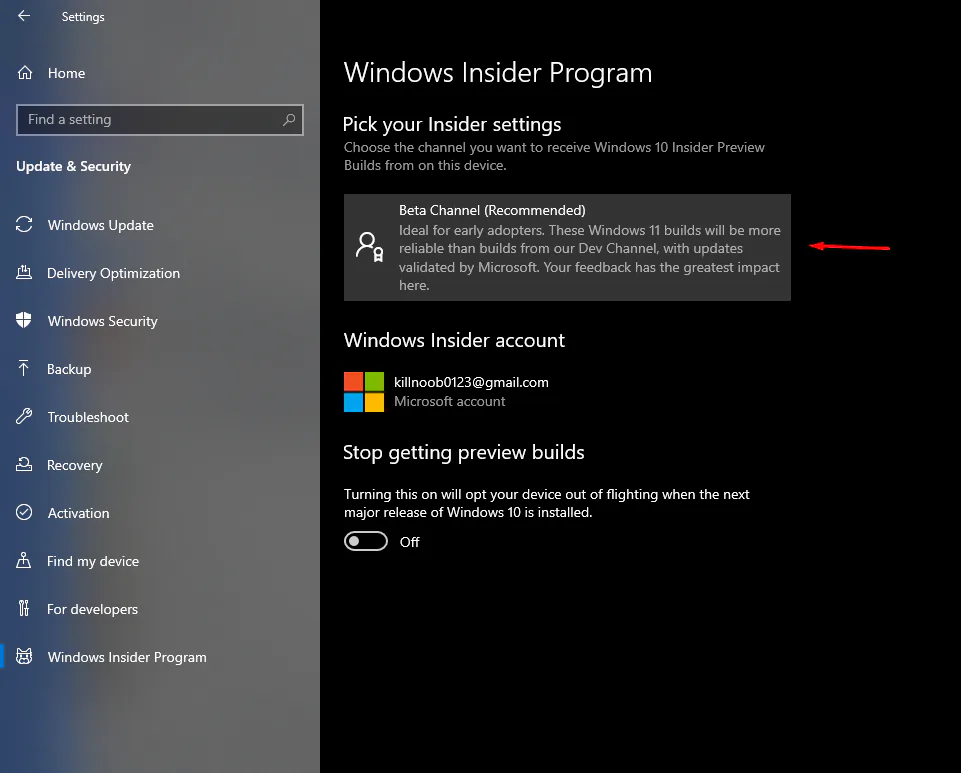
Task: Click the Recovery icon
Action: click(x=24, y=464)
